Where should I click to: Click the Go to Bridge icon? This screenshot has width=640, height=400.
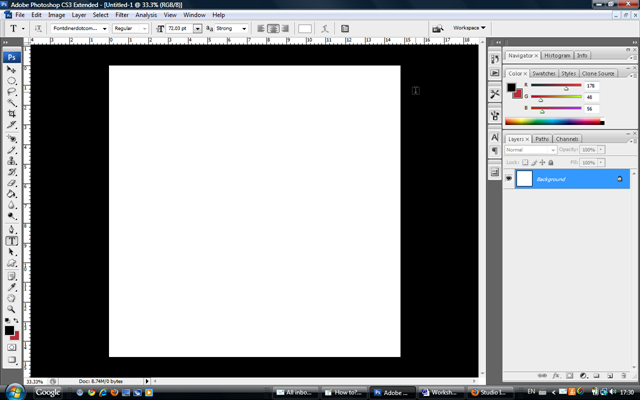click(x=438, y=29)
